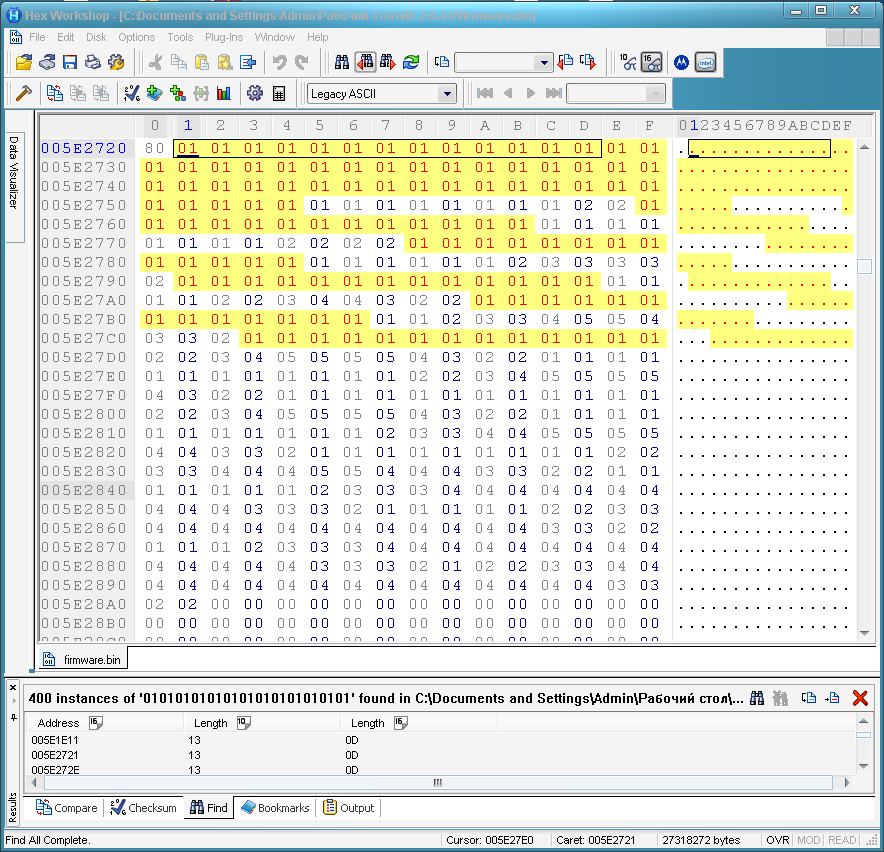
Task: Toggle Motorola byte order button
Action: pyautogui.click(x=681, y=62)
